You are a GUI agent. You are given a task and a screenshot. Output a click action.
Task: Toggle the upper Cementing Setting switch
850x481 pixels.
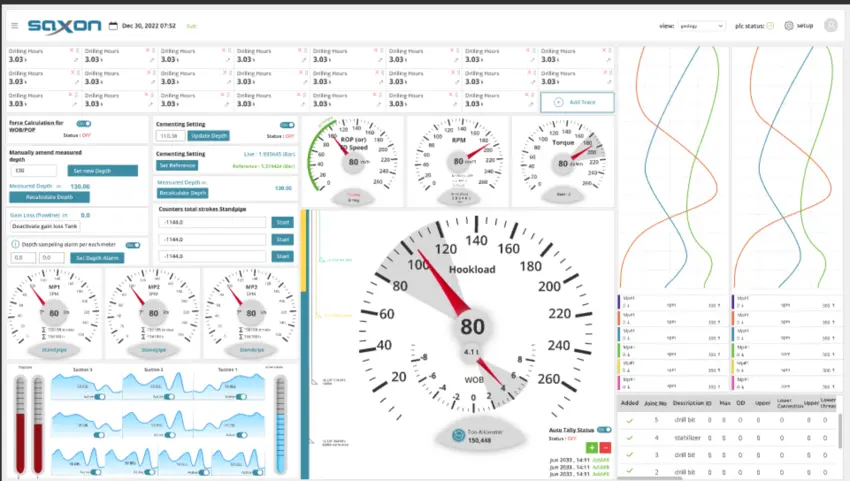(287, 125)
